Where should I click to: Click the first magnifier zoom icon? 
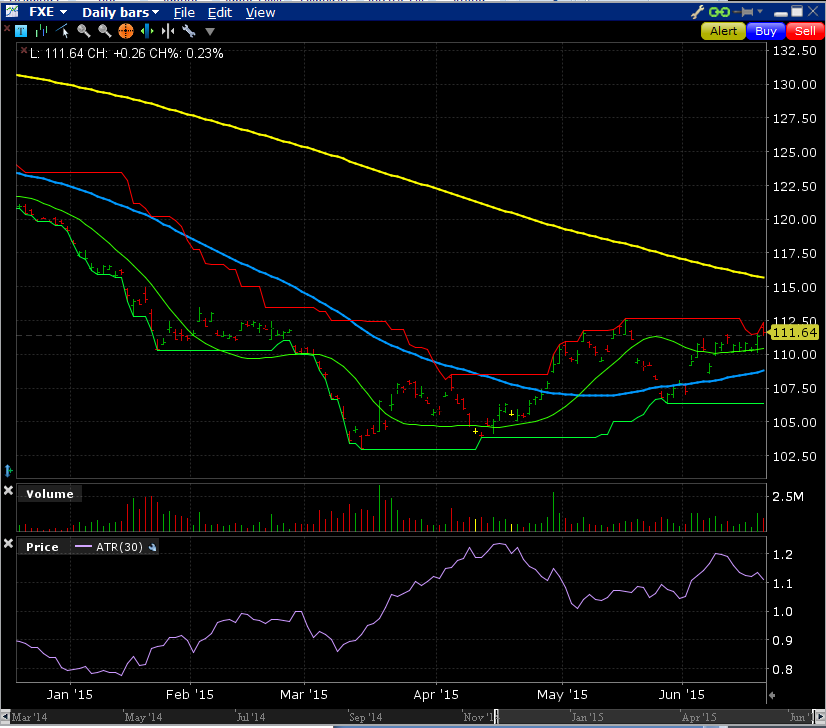point(84,31)
